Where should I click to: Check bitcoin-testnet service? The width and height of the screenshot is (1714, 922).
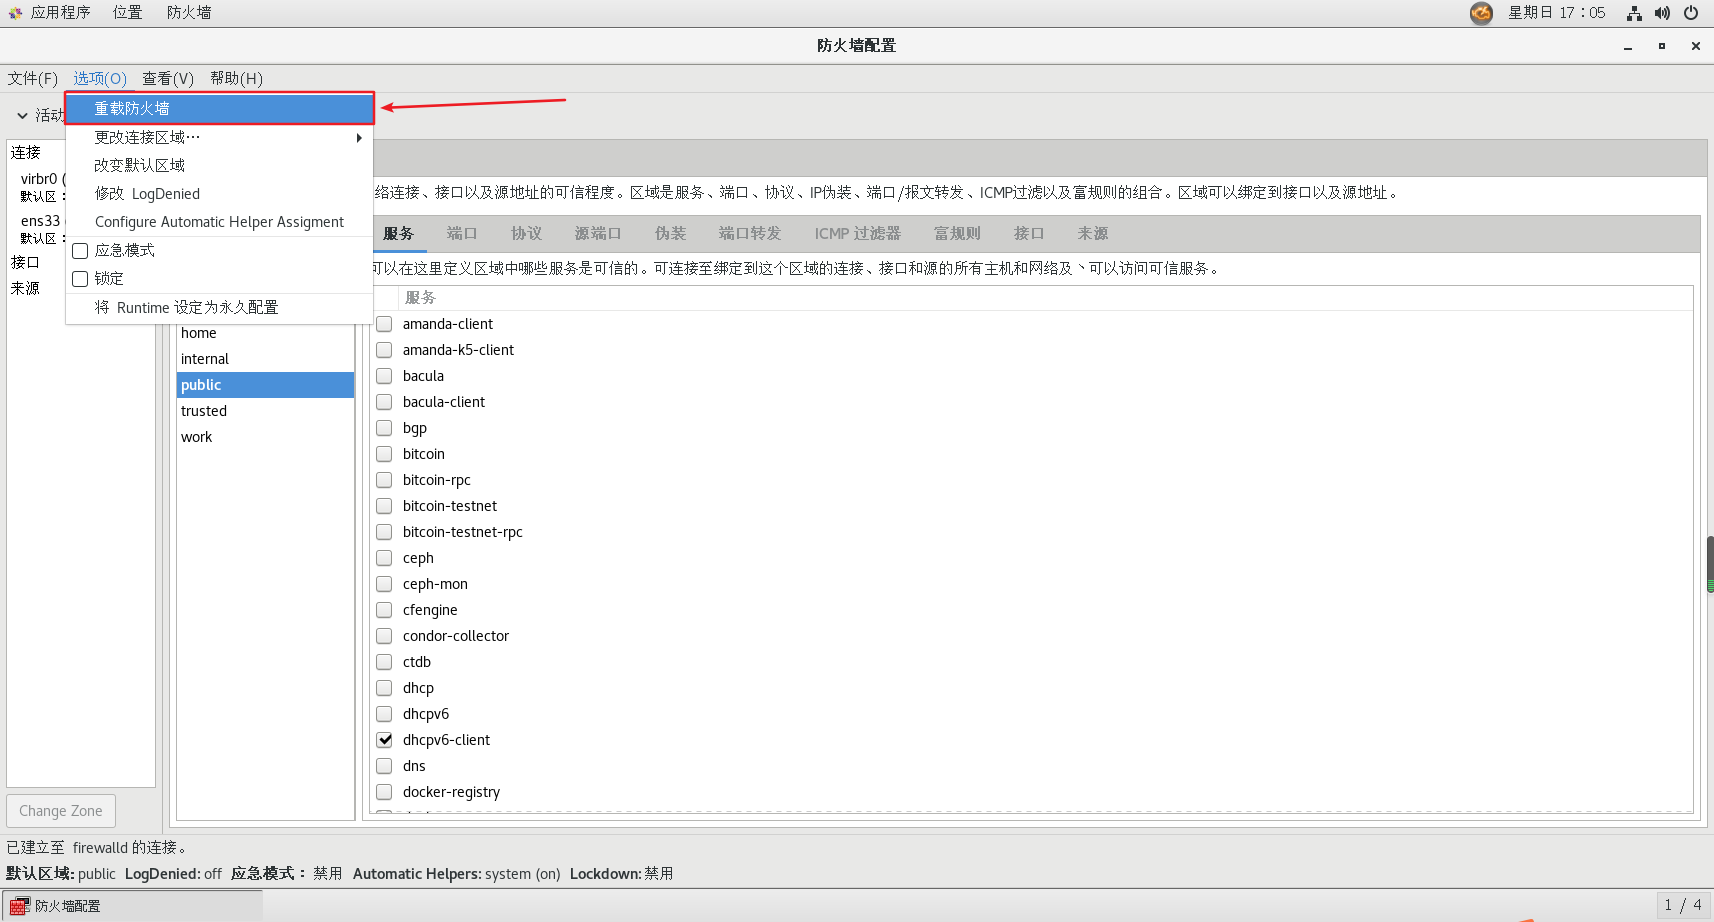pos(384,506)
